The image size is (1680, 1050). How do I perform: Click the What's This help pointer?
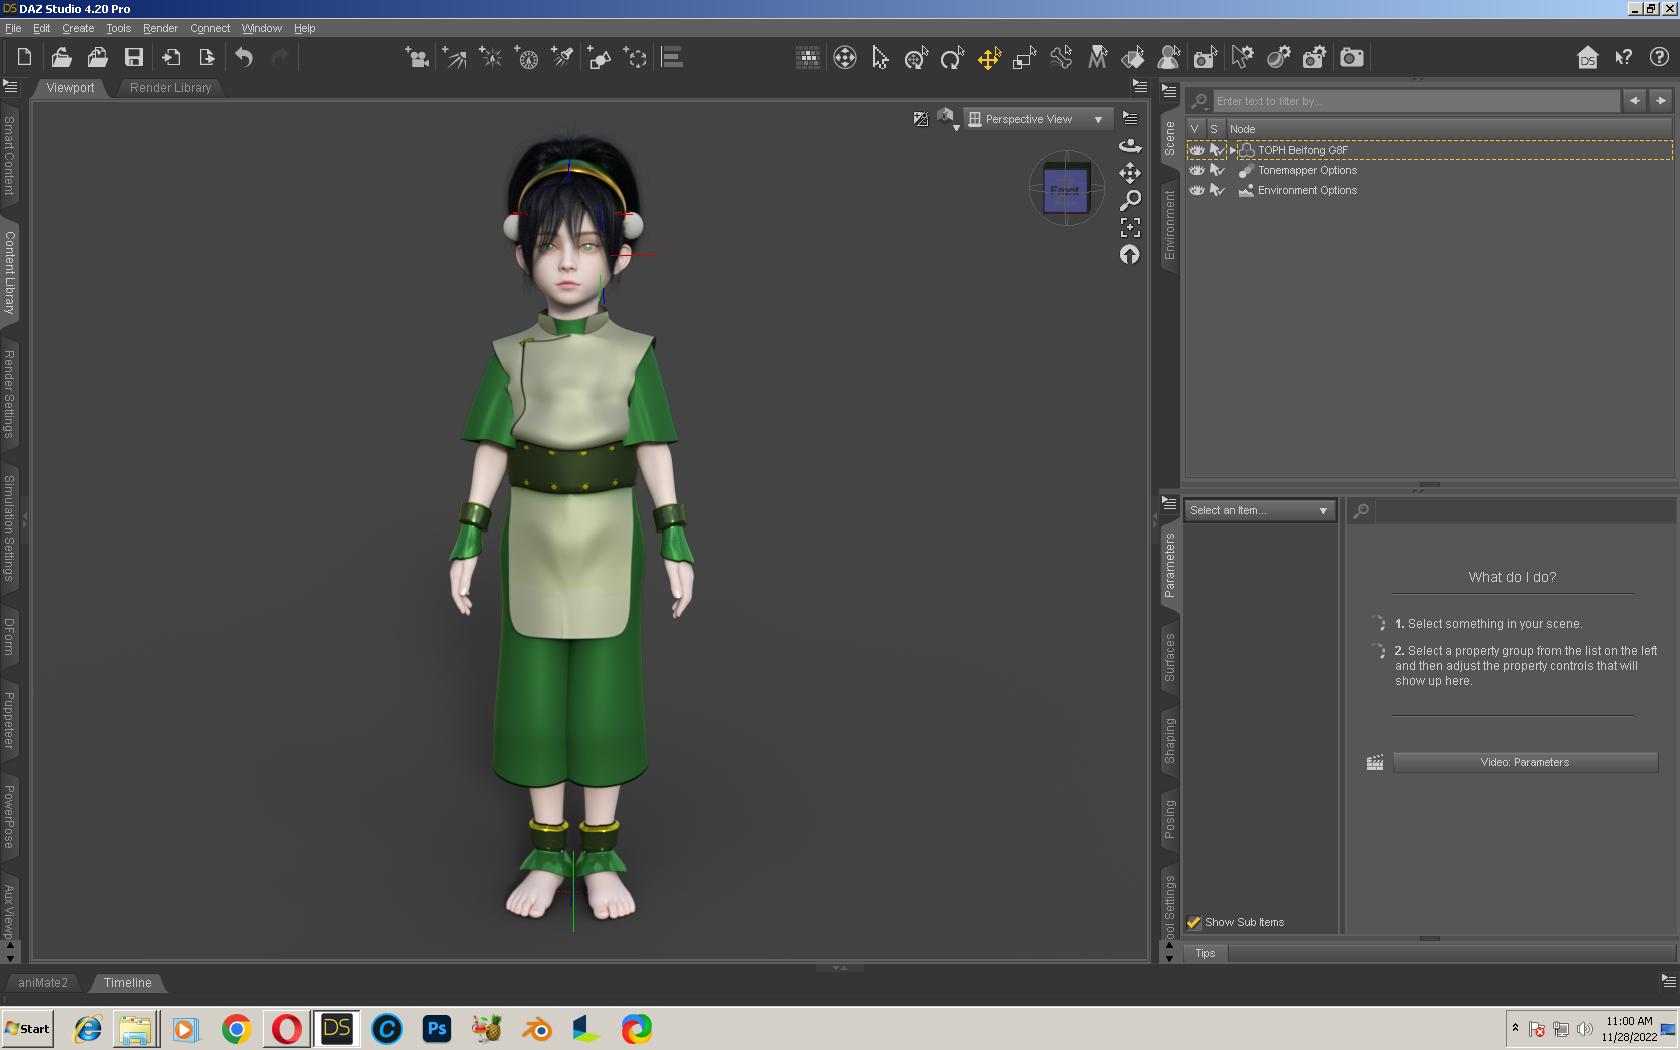(1623, 58)
